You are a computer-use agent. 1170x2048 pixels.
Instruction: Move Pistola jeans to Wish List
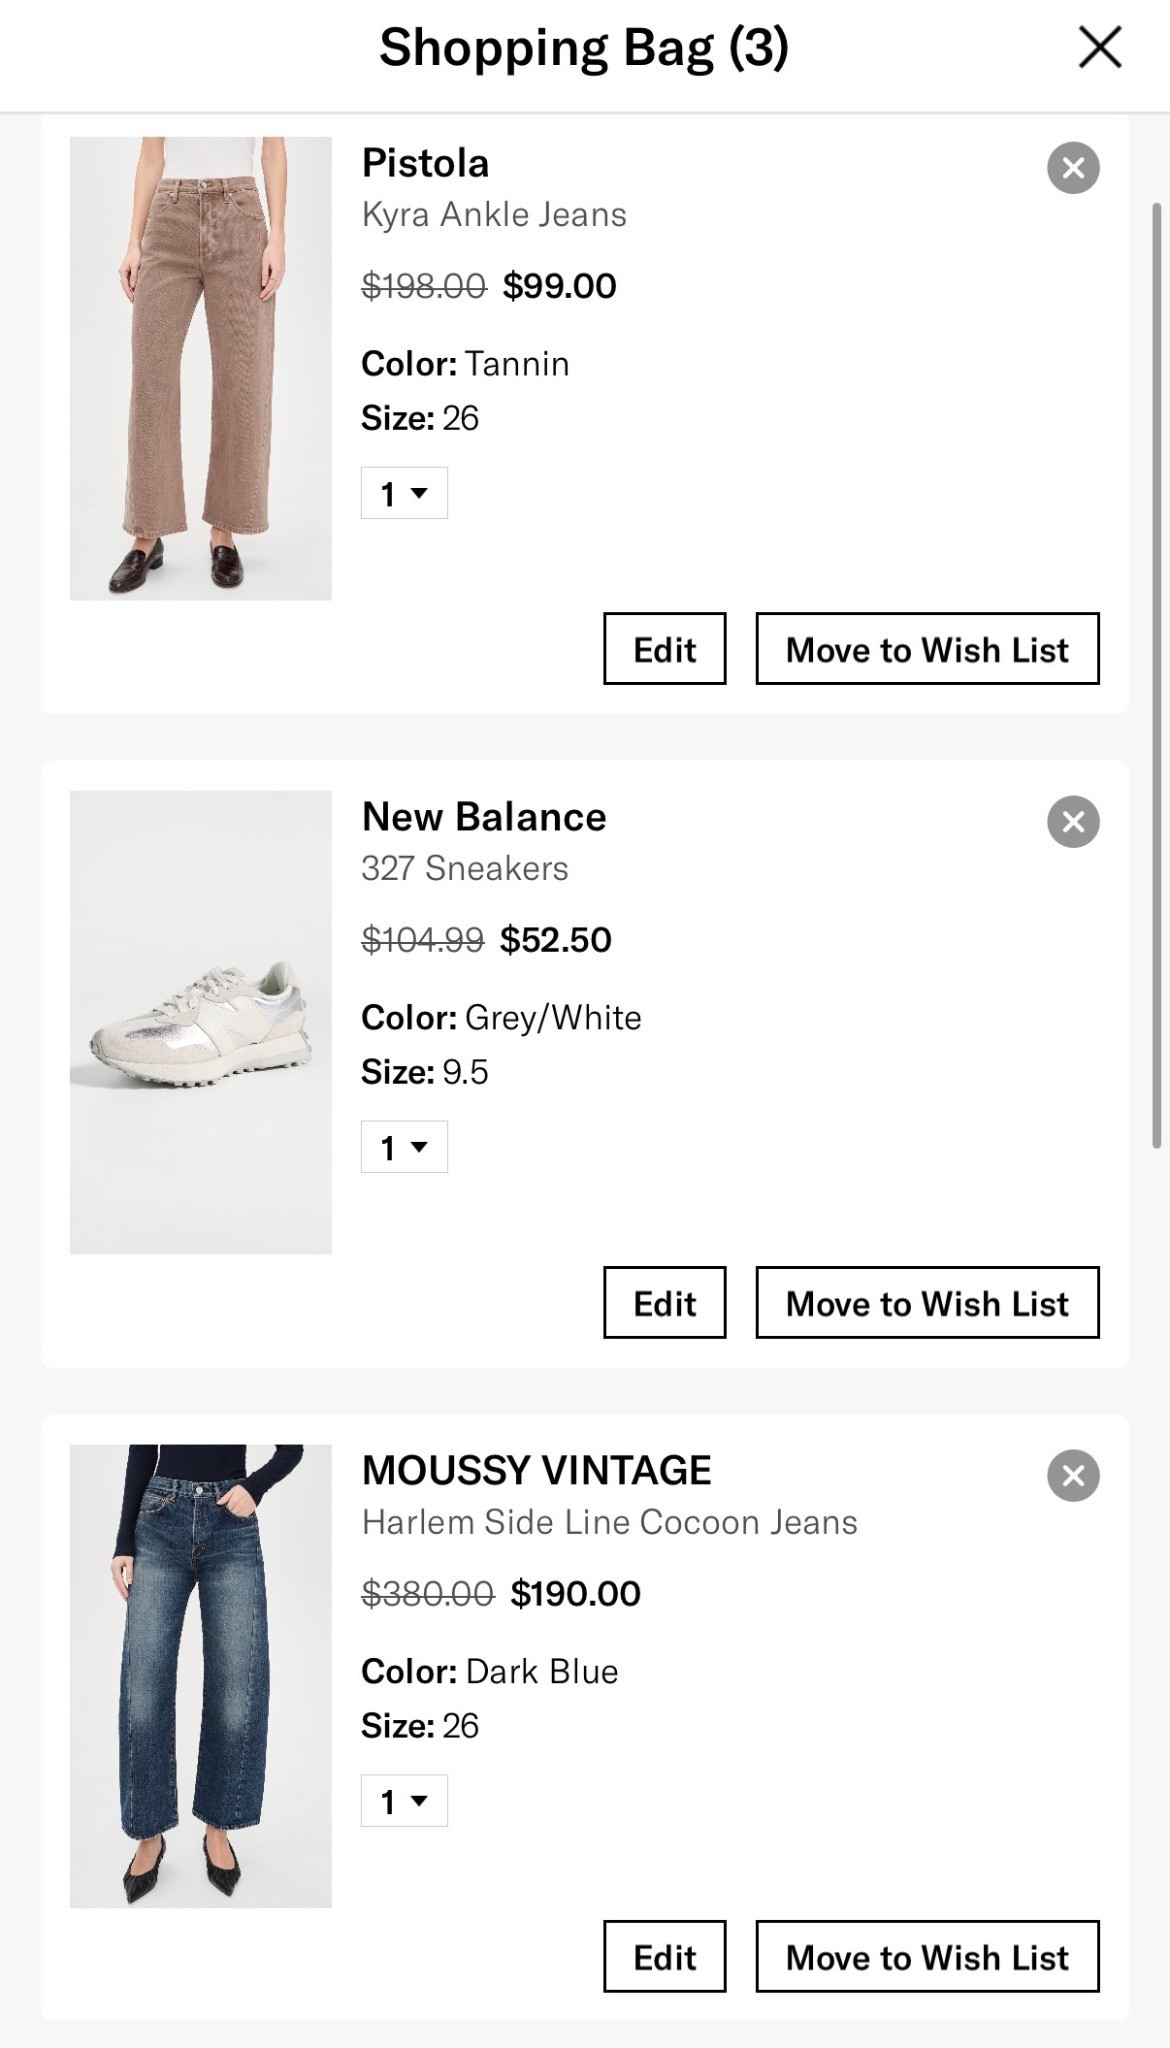[927, 649]
